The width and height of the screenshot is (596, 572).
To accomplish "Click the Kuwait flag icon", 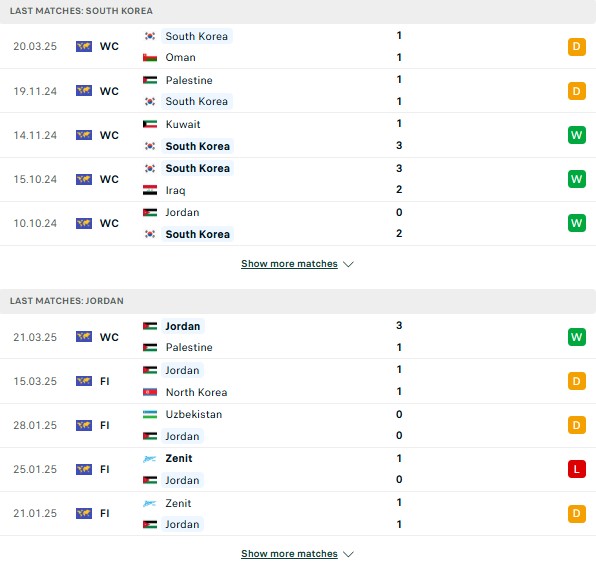I will tap(150, 124).
